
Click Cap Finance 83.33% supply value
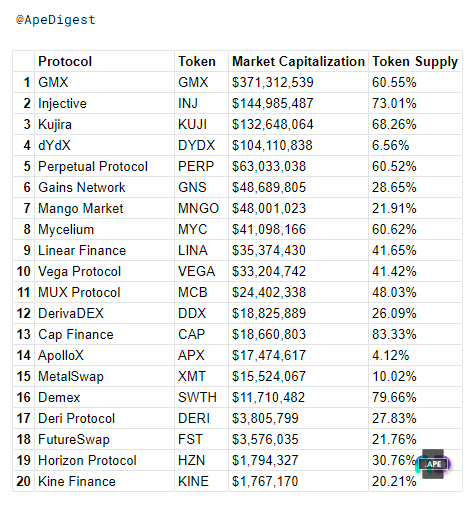coord(394,334)
